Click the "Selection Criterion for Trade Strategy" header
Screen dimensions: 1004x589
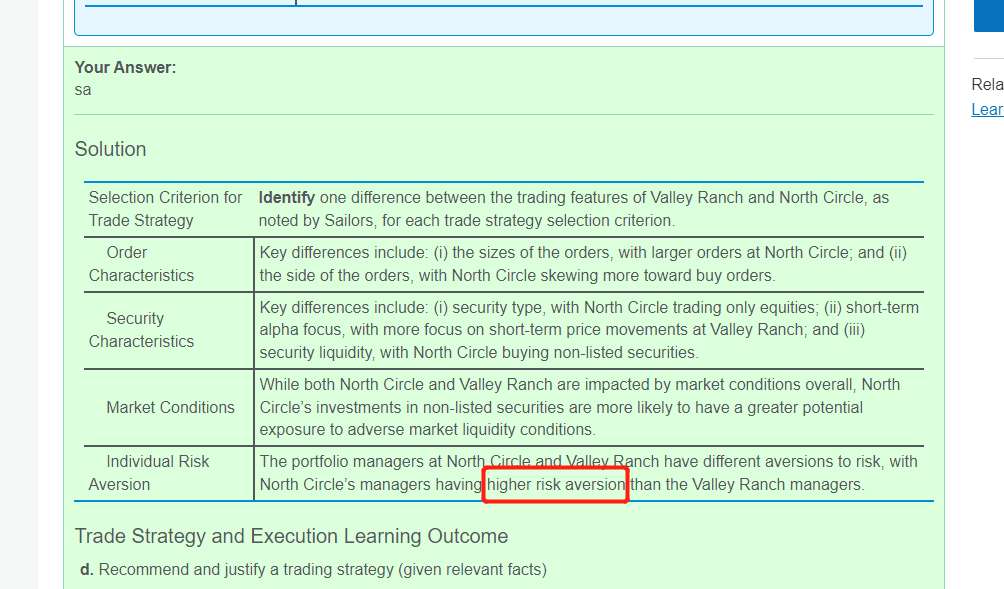click(165, 209)
